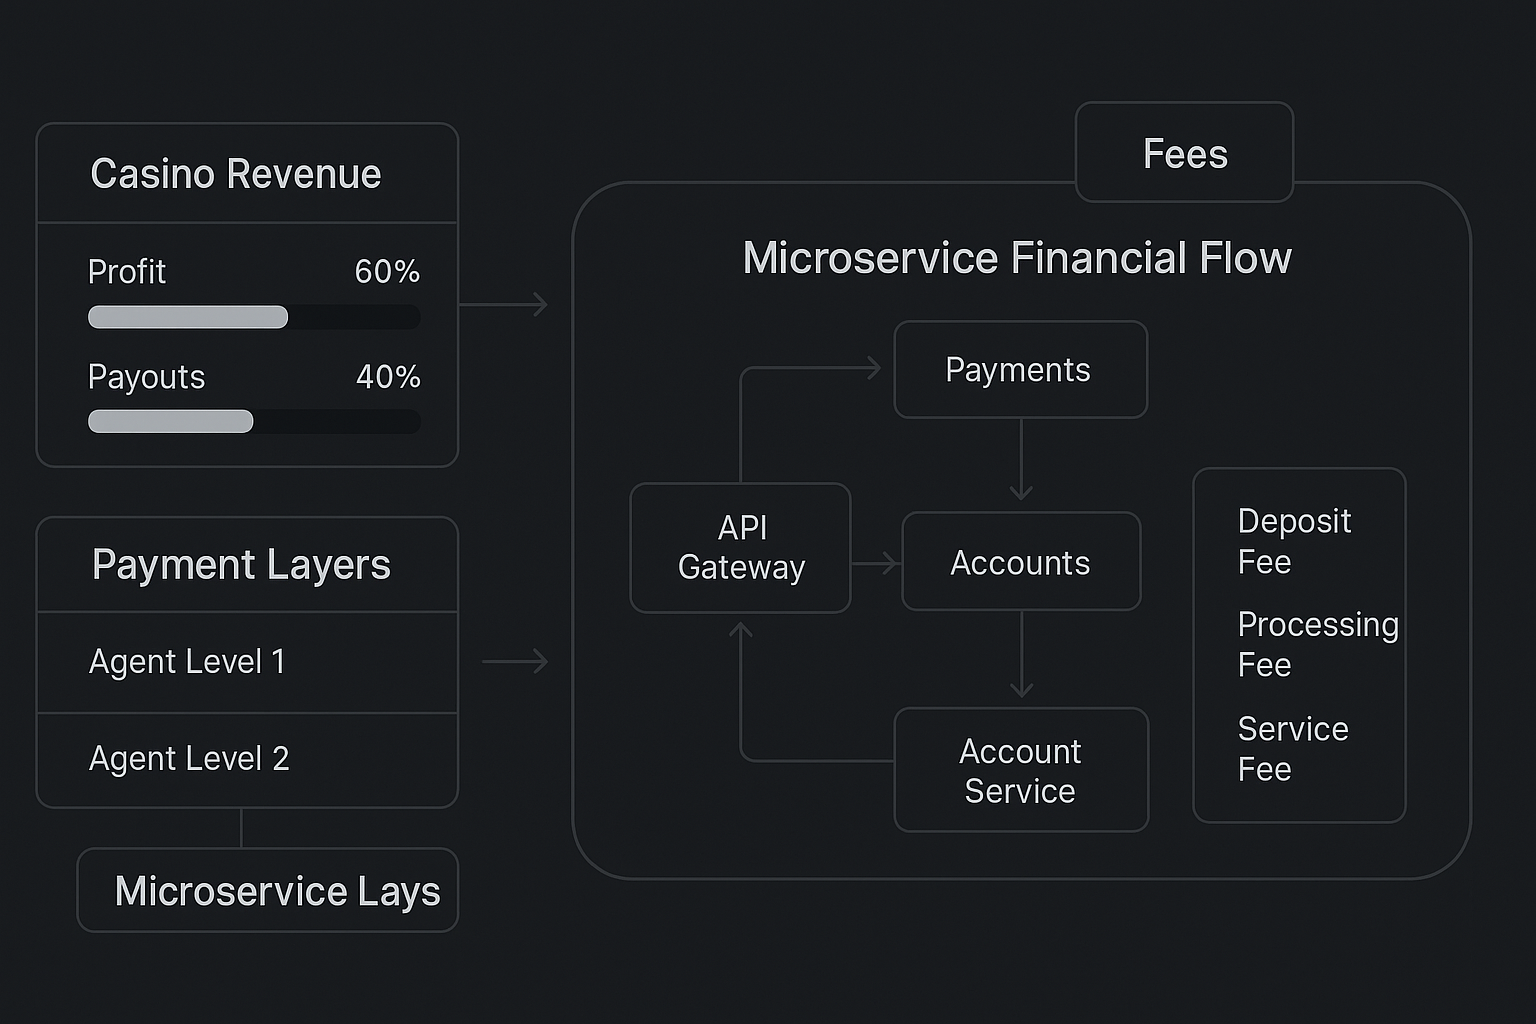Select the Casino Revenue panel header
This screenshot has height=1024, width=1536.
[236, 174]
